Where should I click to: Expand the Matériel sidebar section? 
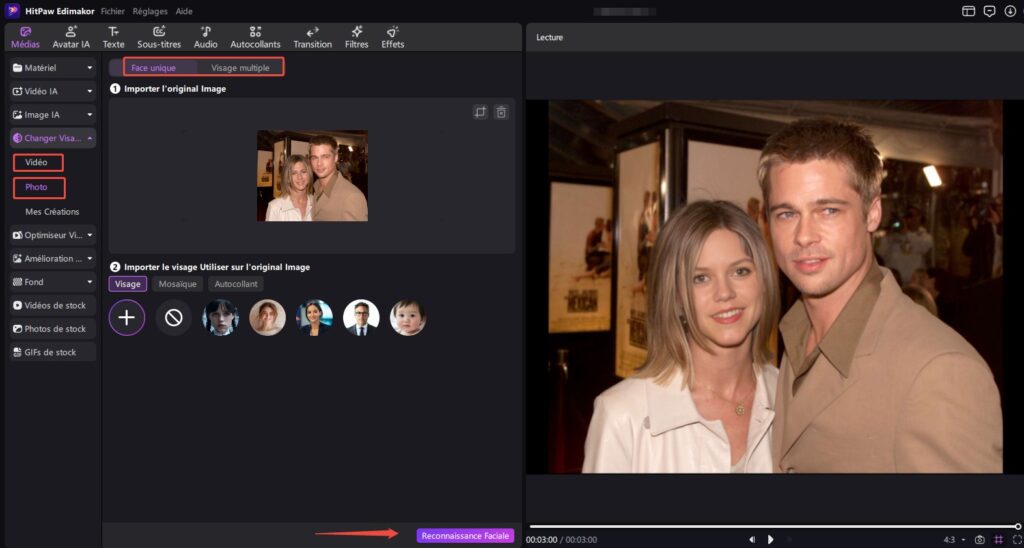53,68
